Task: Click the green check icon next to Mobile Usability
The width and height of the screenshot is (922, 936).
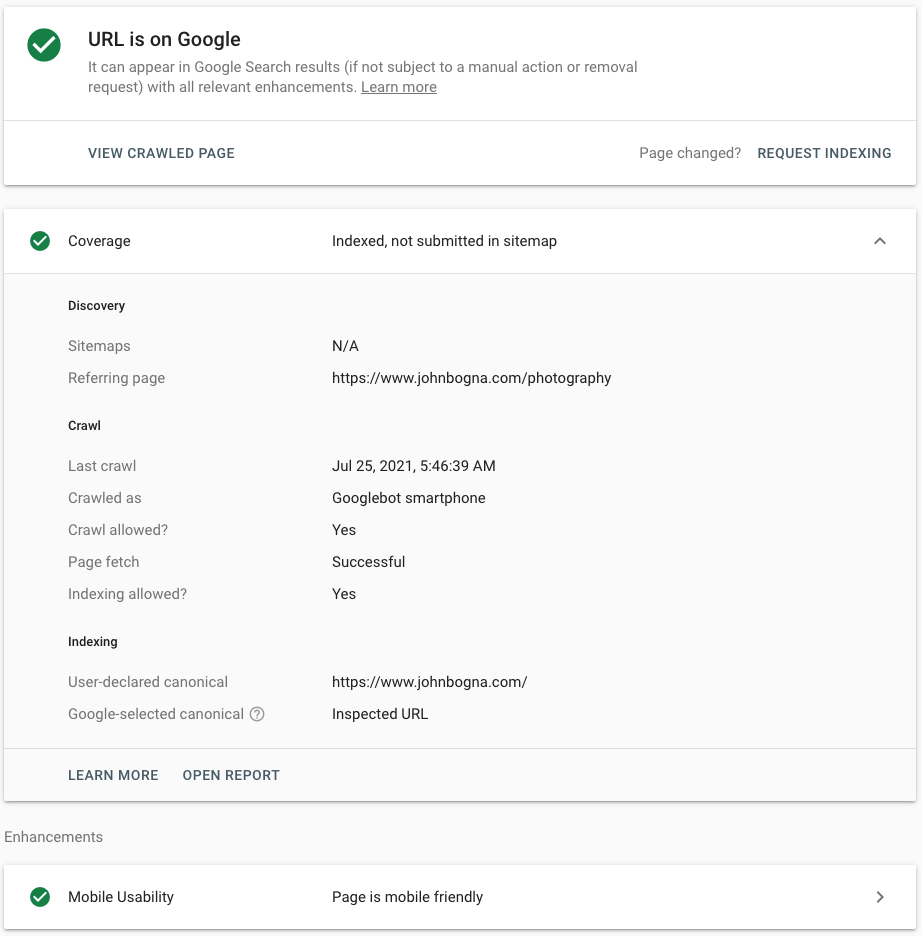Action: (40, 897)
